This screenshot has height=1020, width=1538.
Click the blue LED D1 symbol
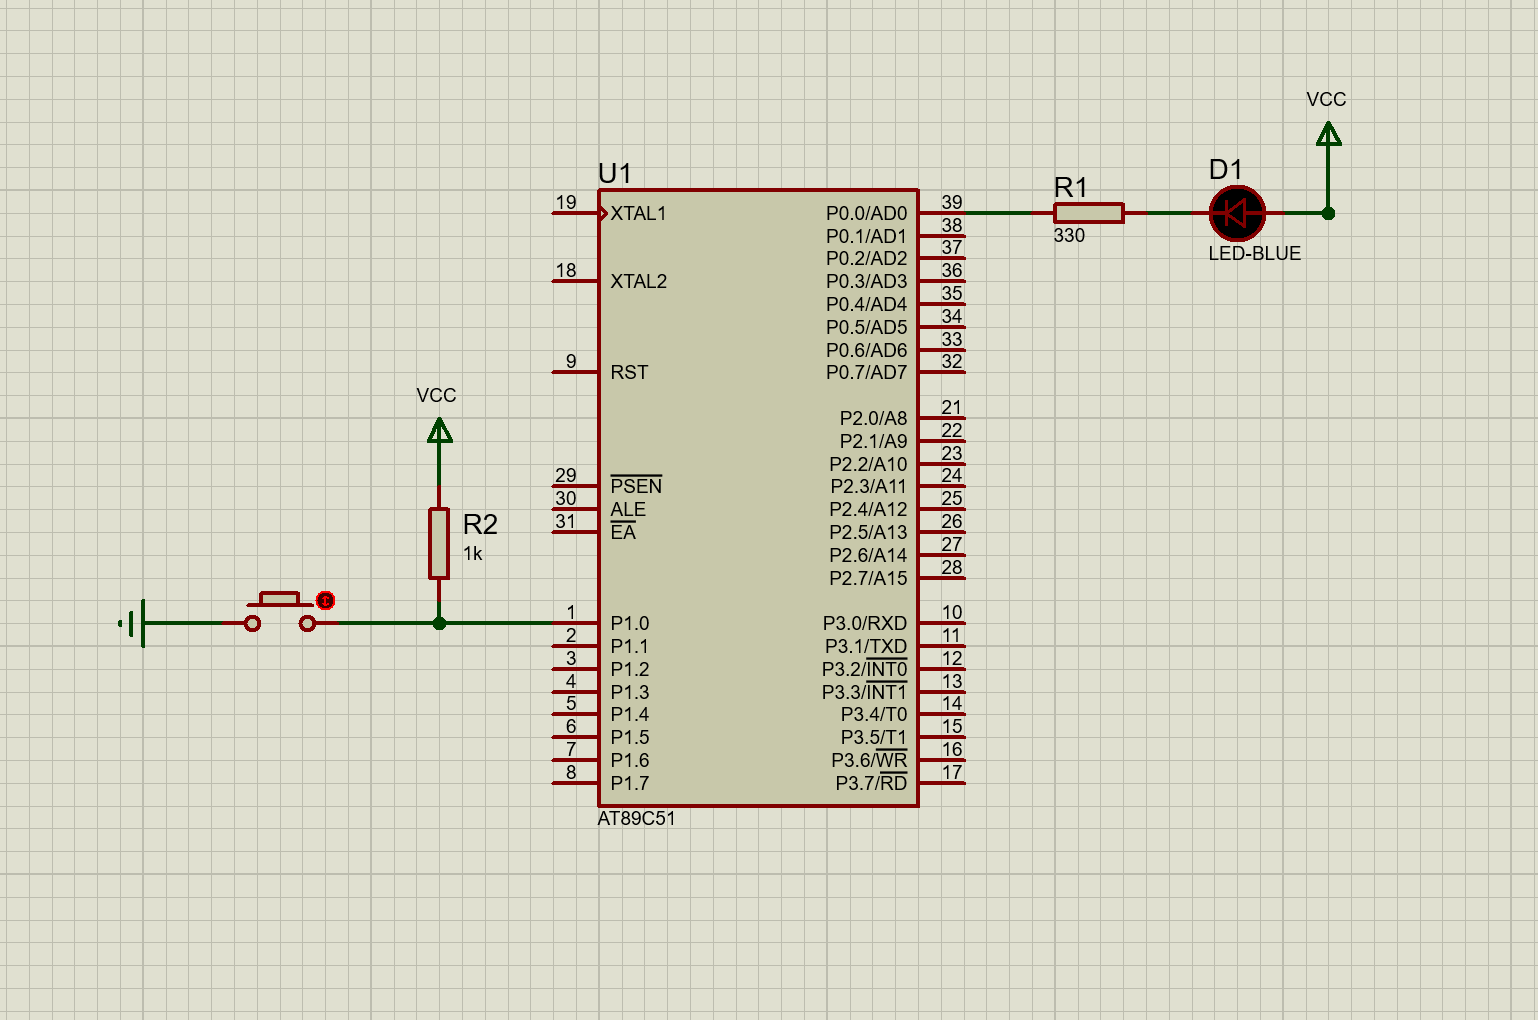click(x=1237, y=213)
